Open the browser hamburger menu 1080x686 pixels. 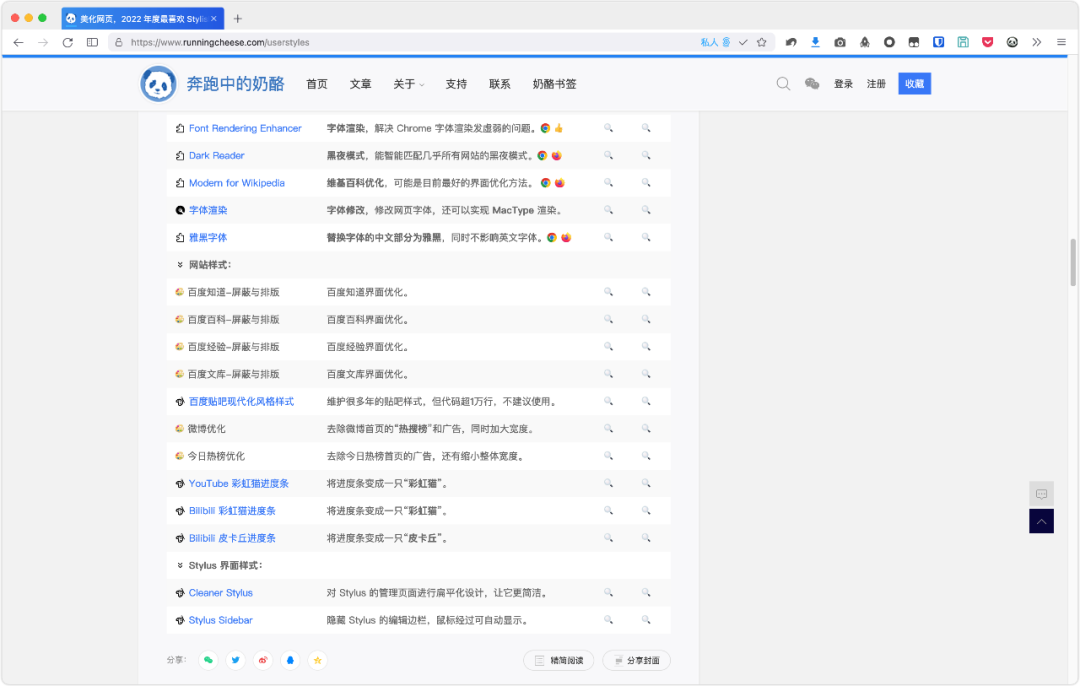(x=1061, y=42)
